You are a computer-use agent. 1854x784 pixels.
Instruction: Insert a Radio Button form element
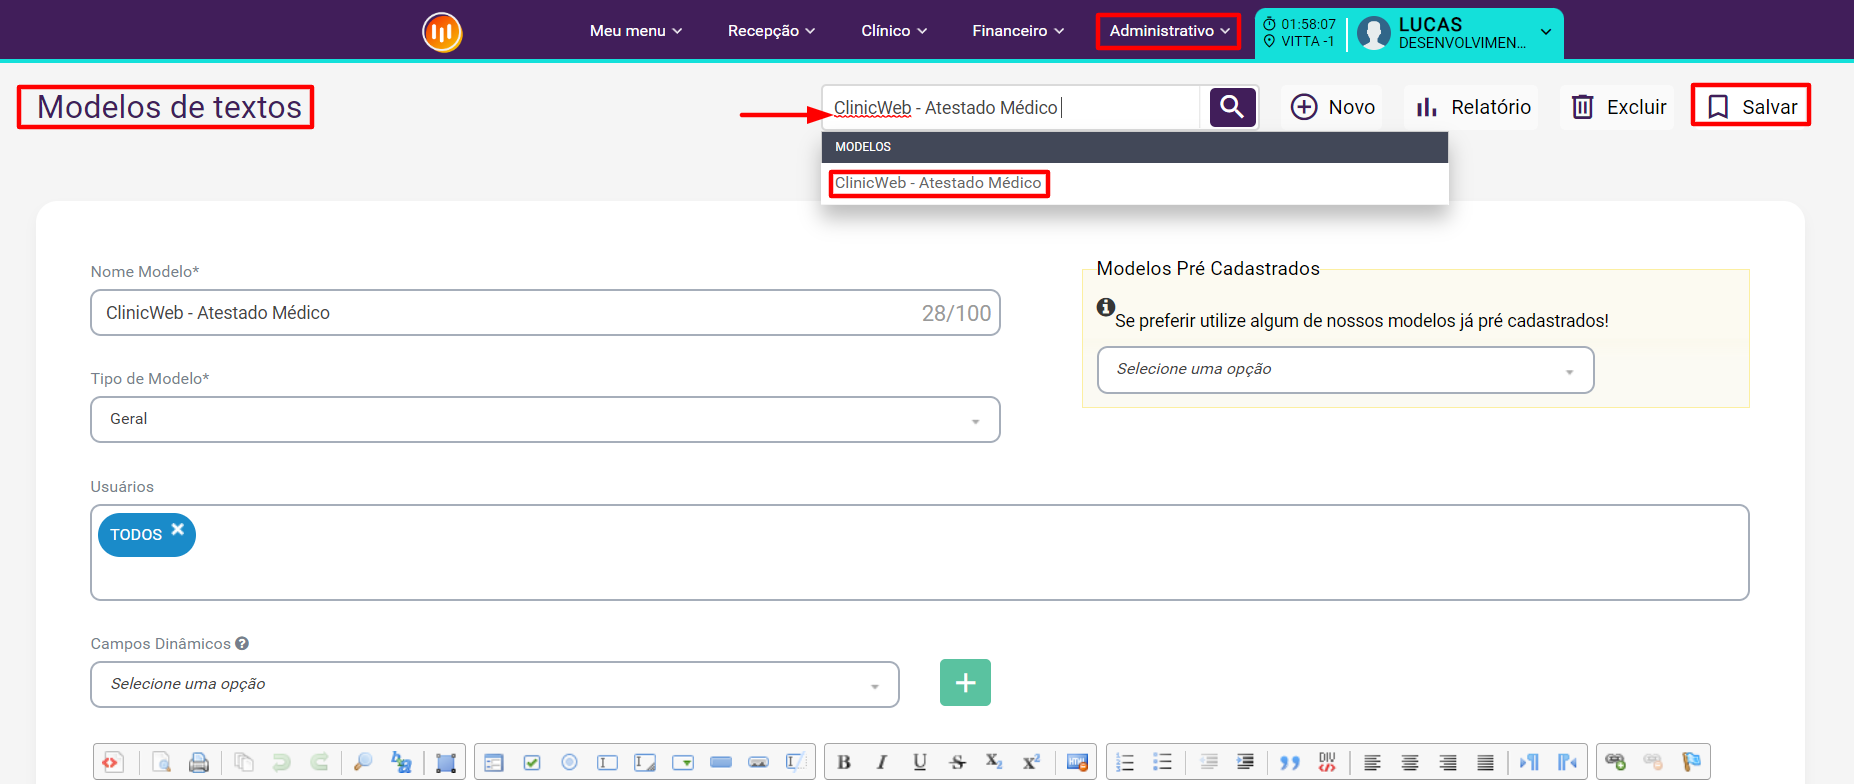pyautogui.click(x=570, y=762)
